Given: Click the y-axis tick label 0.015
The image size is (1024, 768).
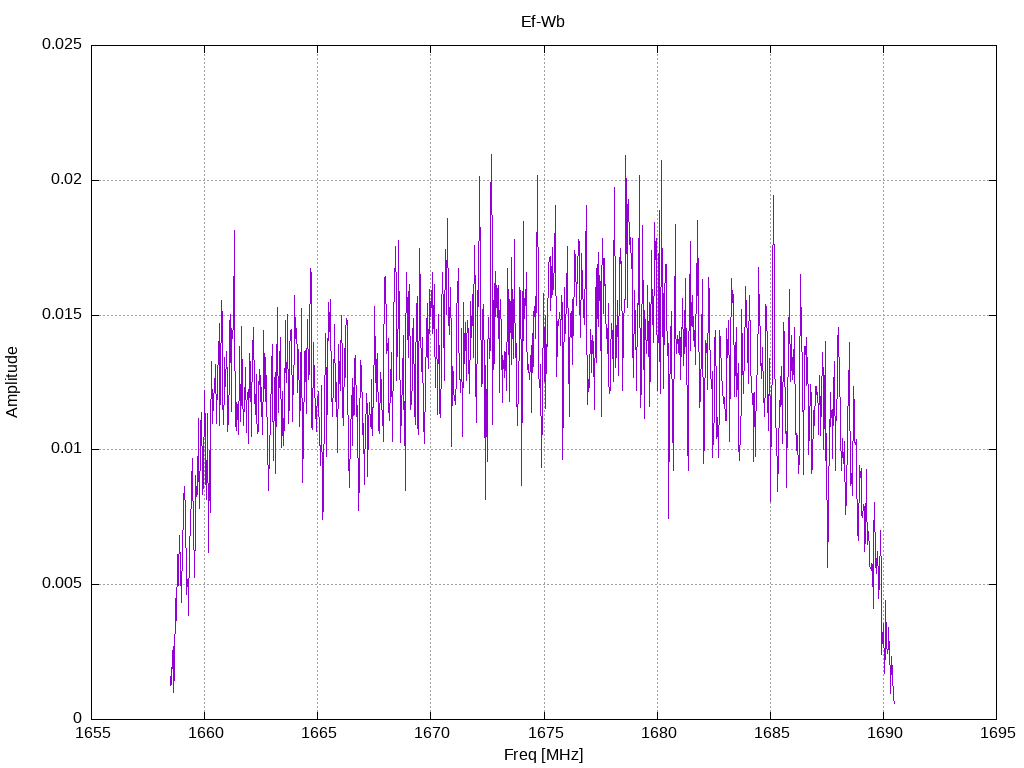Looking at the screenshot, I should click(x=62, y=314).
